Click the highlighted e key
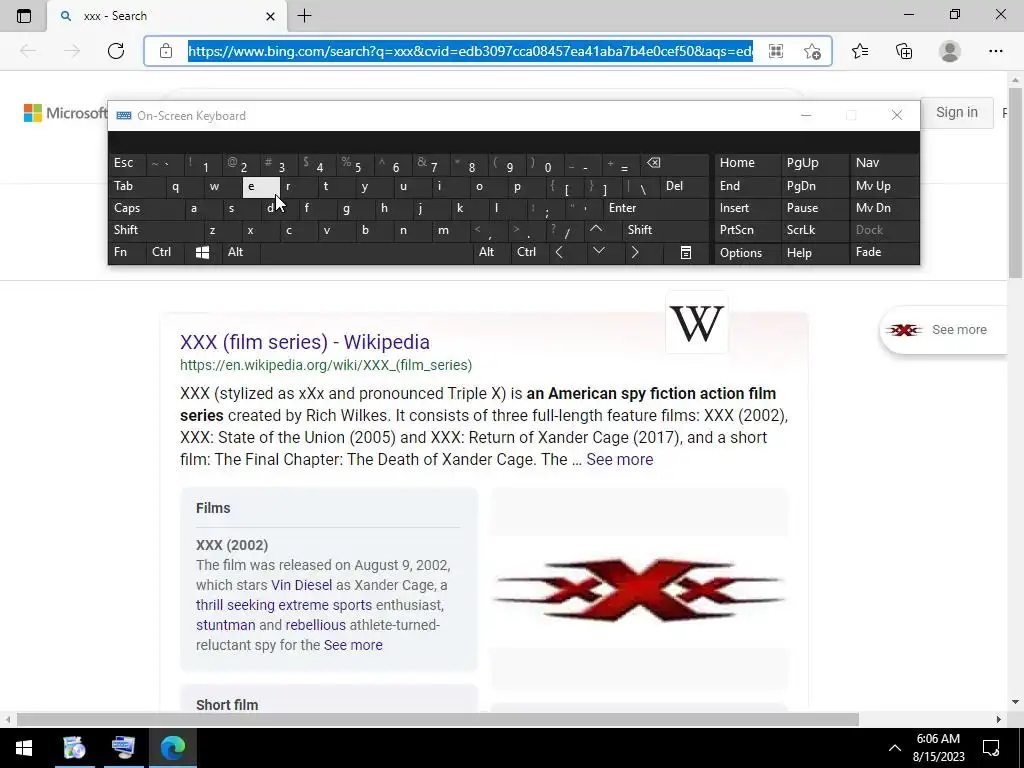 pyautogui.click(x=261, y=187)
